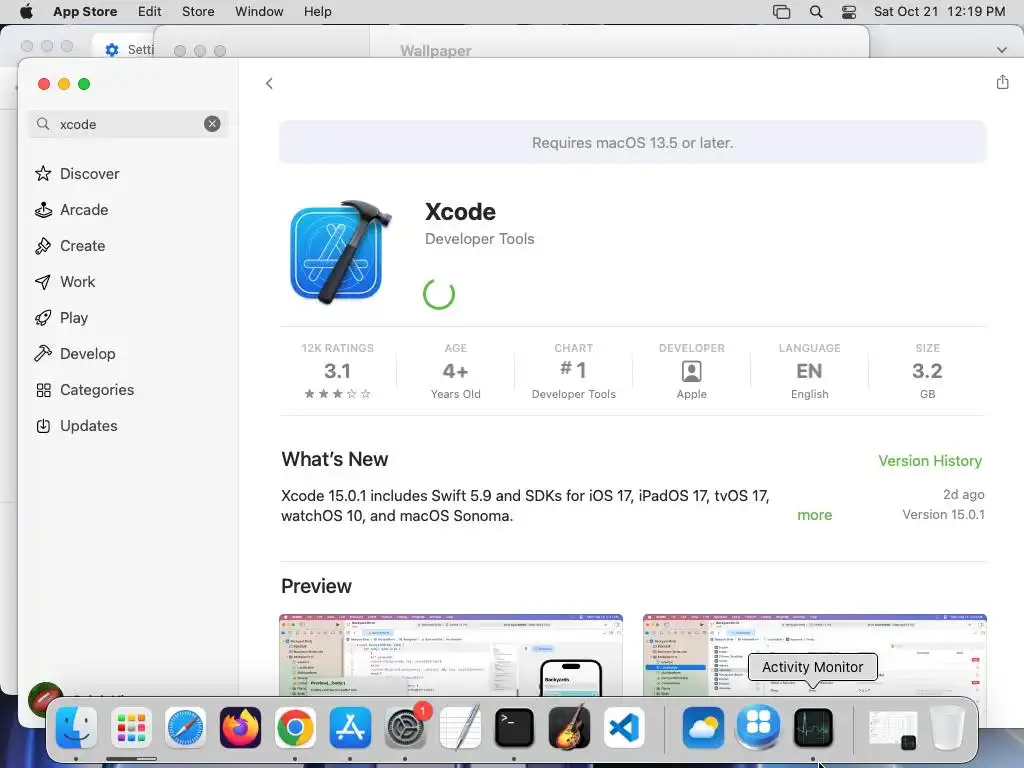Open System Settings from the Dock
The height and width of the screenshot is (768, 1024).
[x=405, y=728]
